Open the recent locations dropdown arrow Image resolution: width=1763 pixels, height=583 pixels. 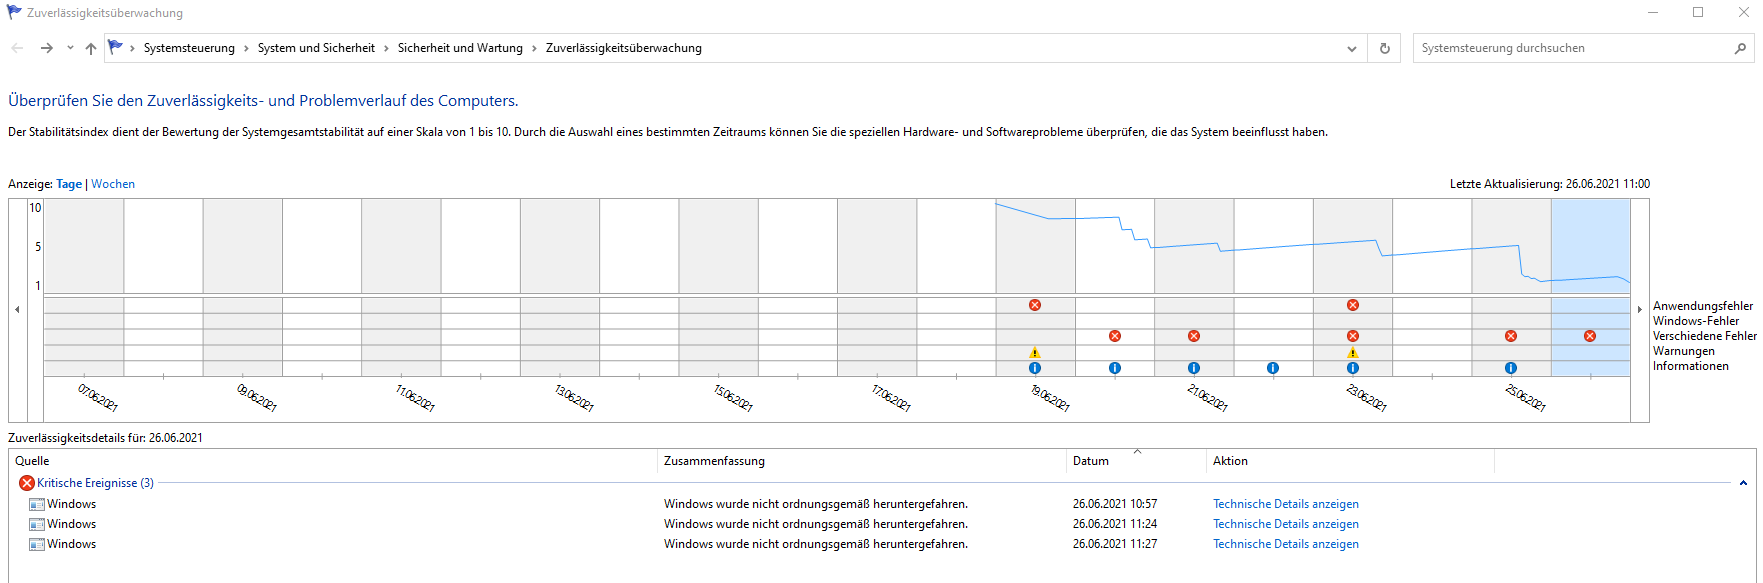(x=70, y=48)
